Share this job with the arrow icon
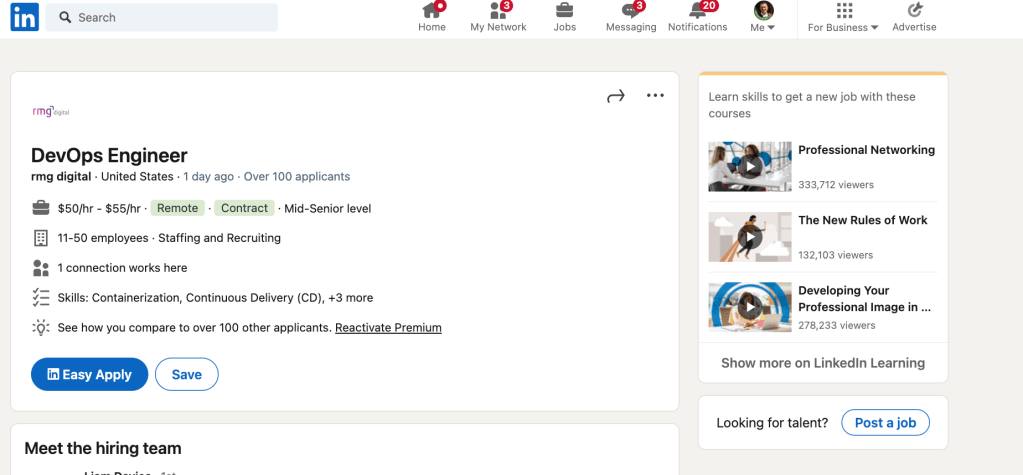Image resolution: width=1023 pixels, height=475 pixels. click(x=616, y=96)
